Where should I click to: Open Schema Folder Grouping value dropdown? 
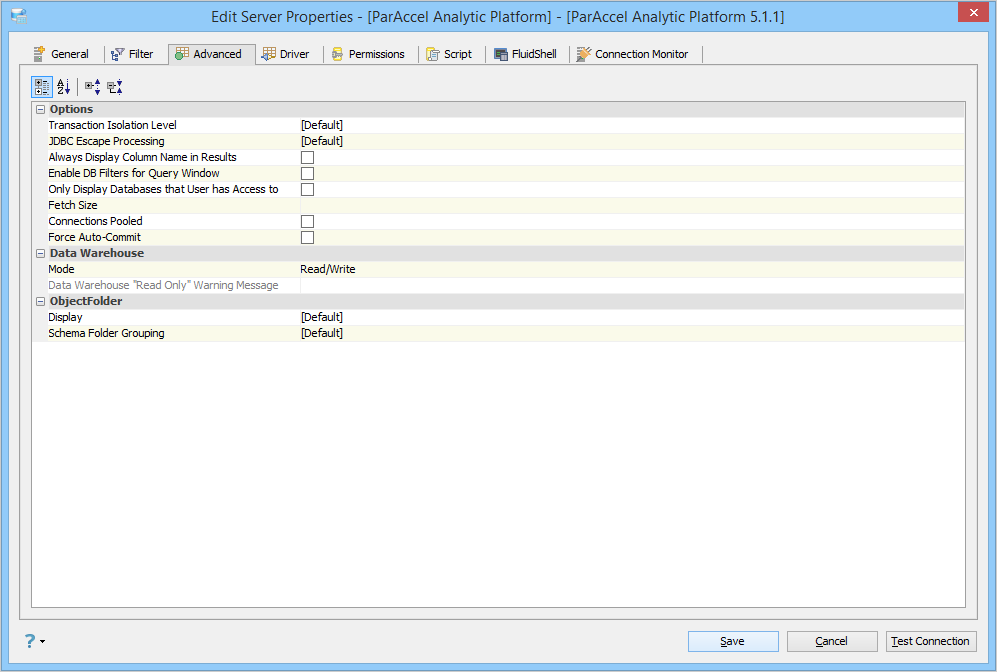coord(632,333)
